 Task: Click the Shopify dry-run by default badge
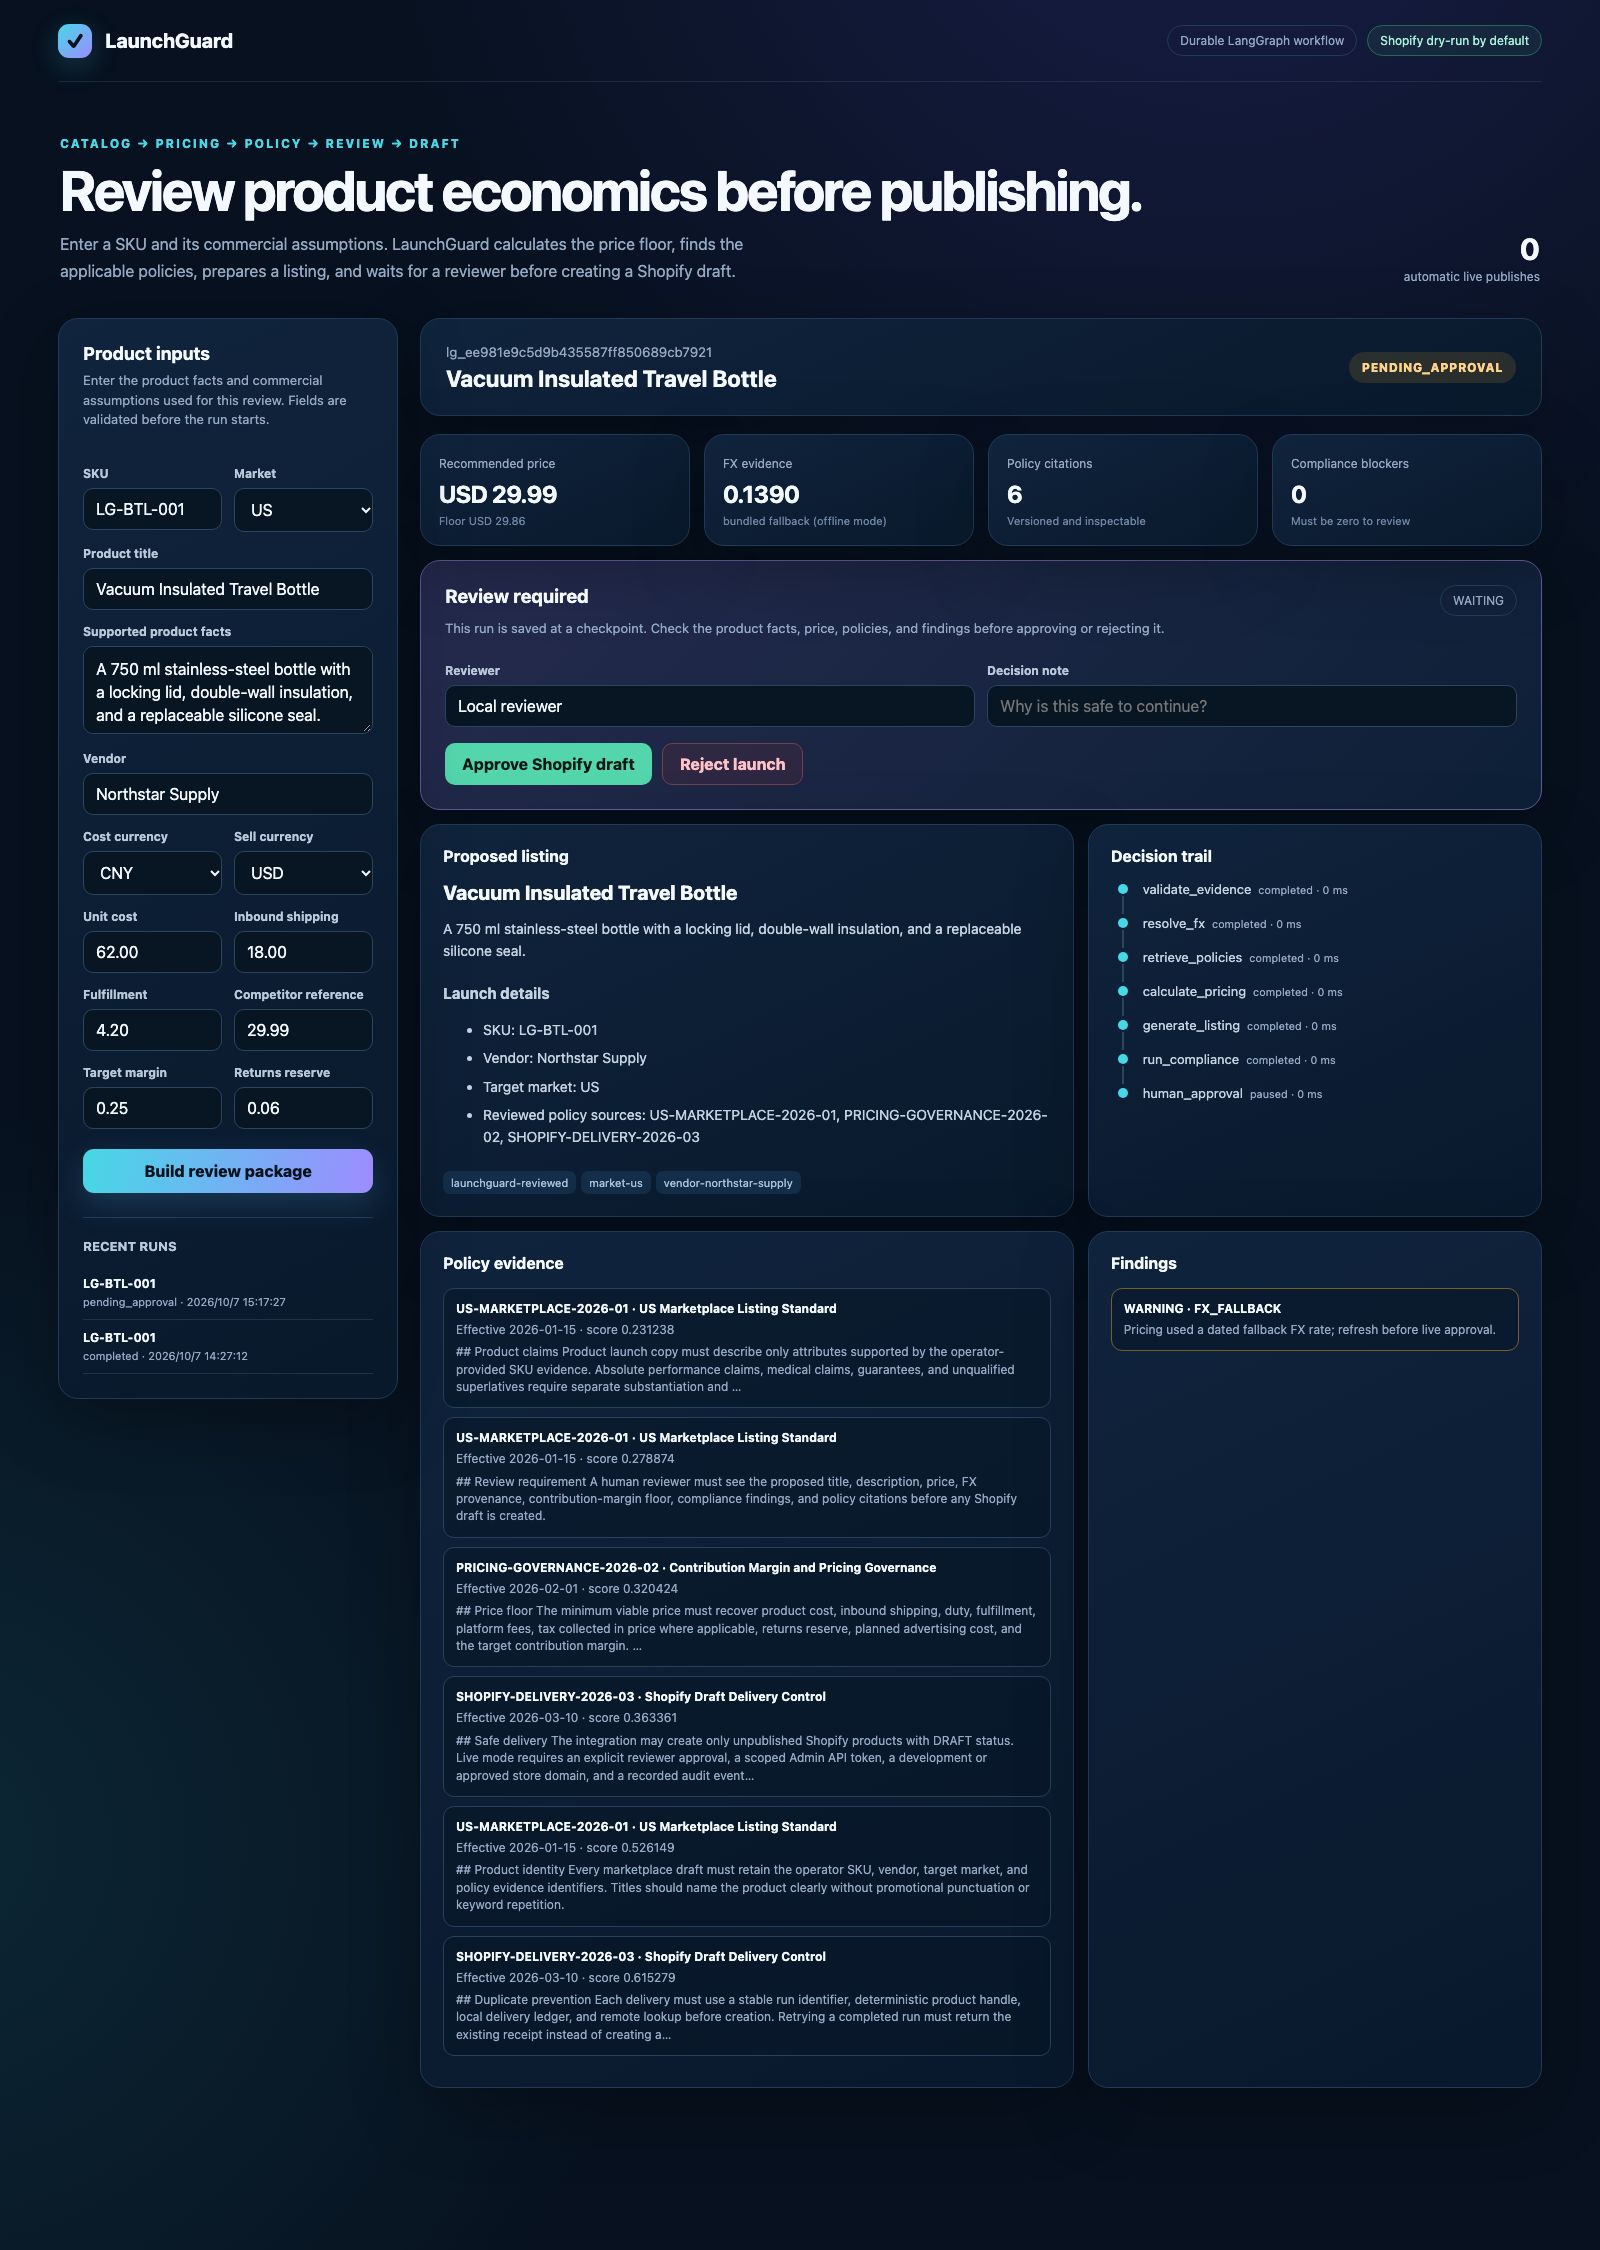click(x=1454, y=41)
